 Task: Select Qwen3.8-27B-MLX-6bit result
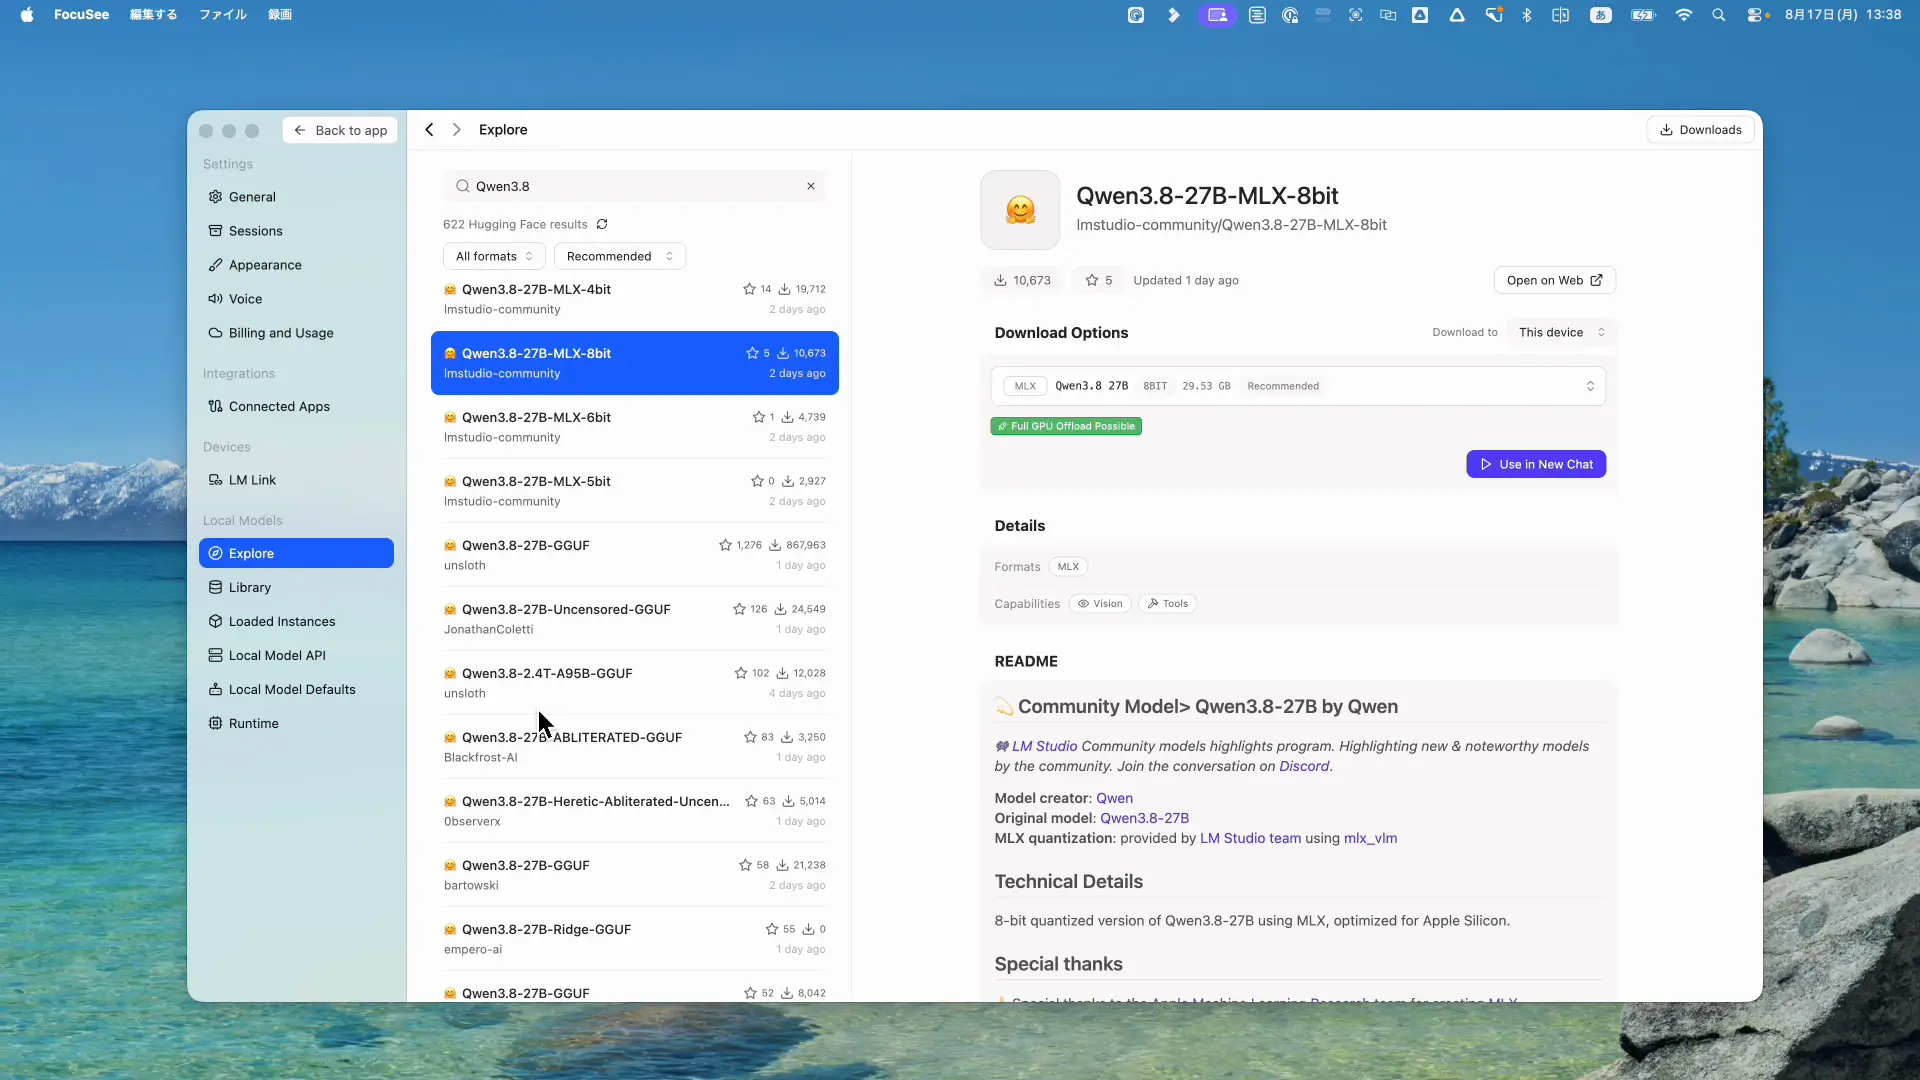coord(634,427)
